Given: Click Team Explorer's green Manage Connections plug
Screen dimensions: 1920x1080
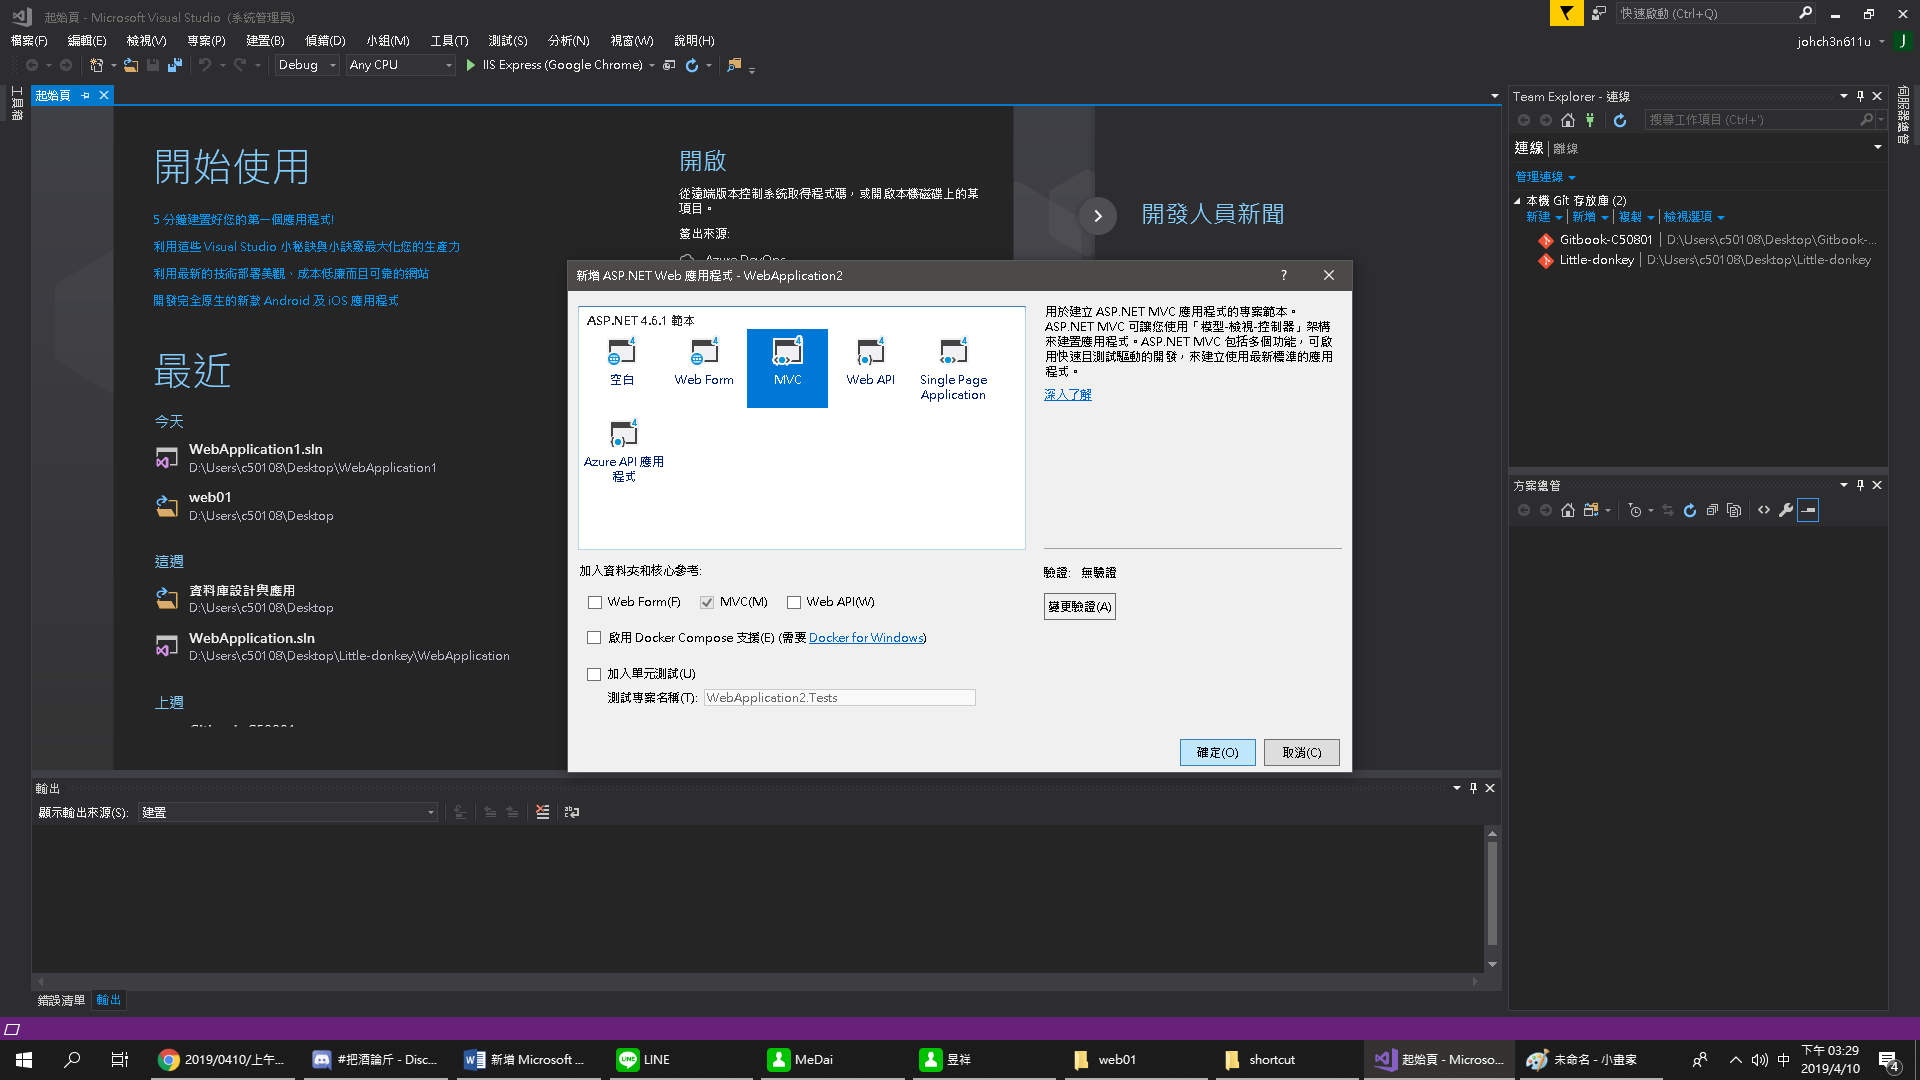Looking at the screenshot, I should click(x=1590, y=120).
